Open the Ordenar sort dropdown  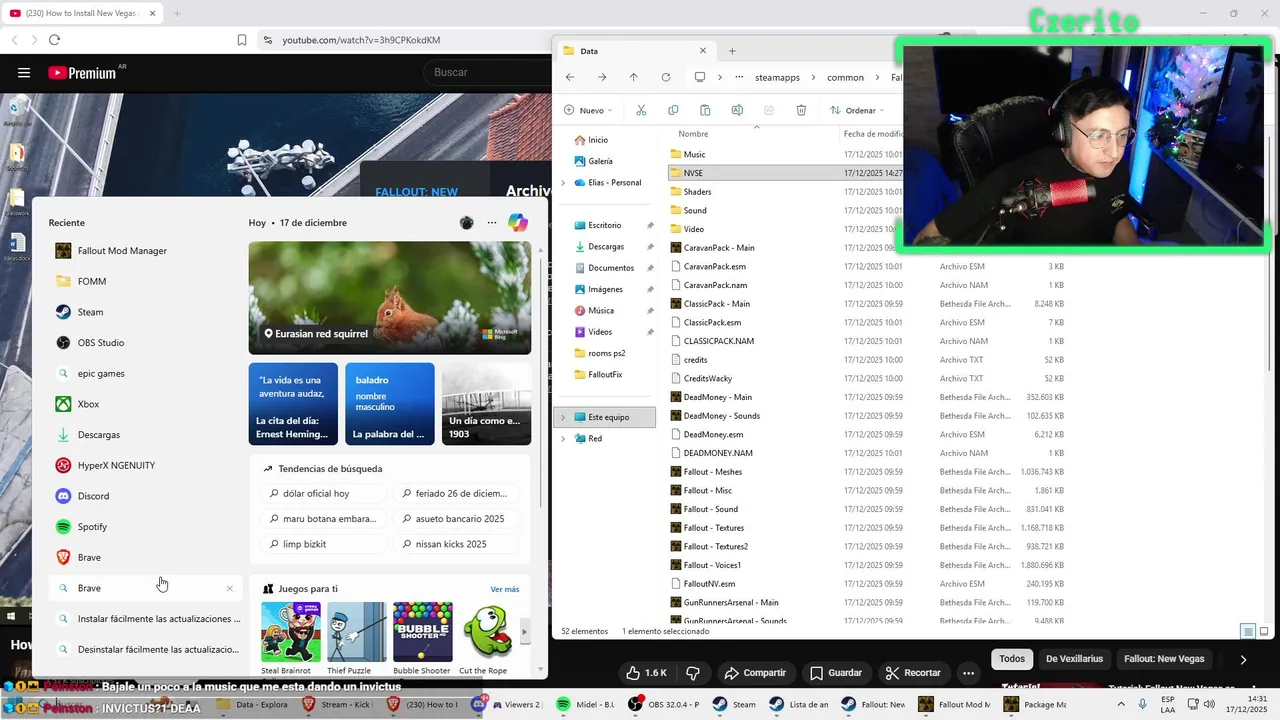[857, 110]
